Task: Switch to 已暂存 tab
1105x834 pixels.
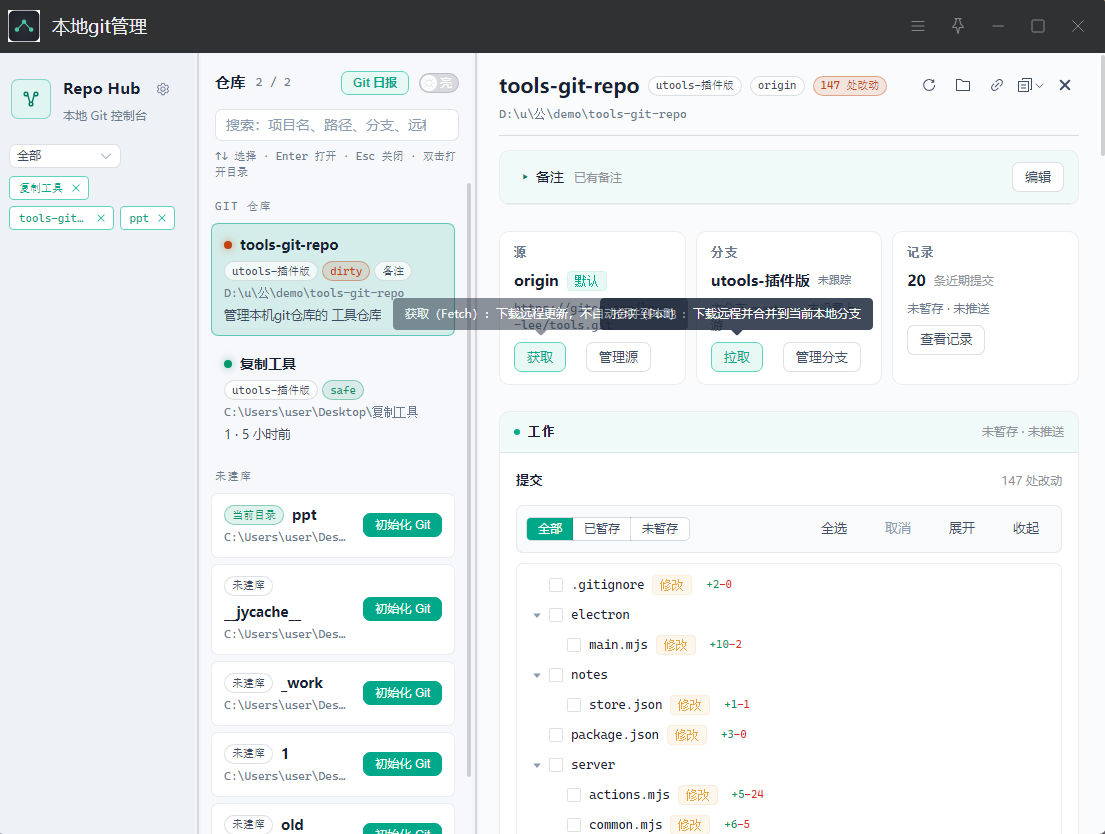Action: tap(602, 529)
